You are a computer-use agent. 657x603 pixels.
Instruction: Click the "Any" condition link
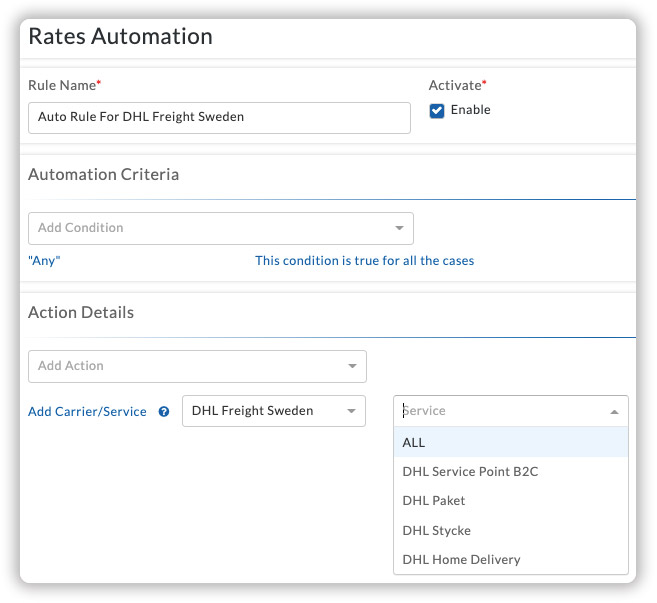tap(44, 261)
